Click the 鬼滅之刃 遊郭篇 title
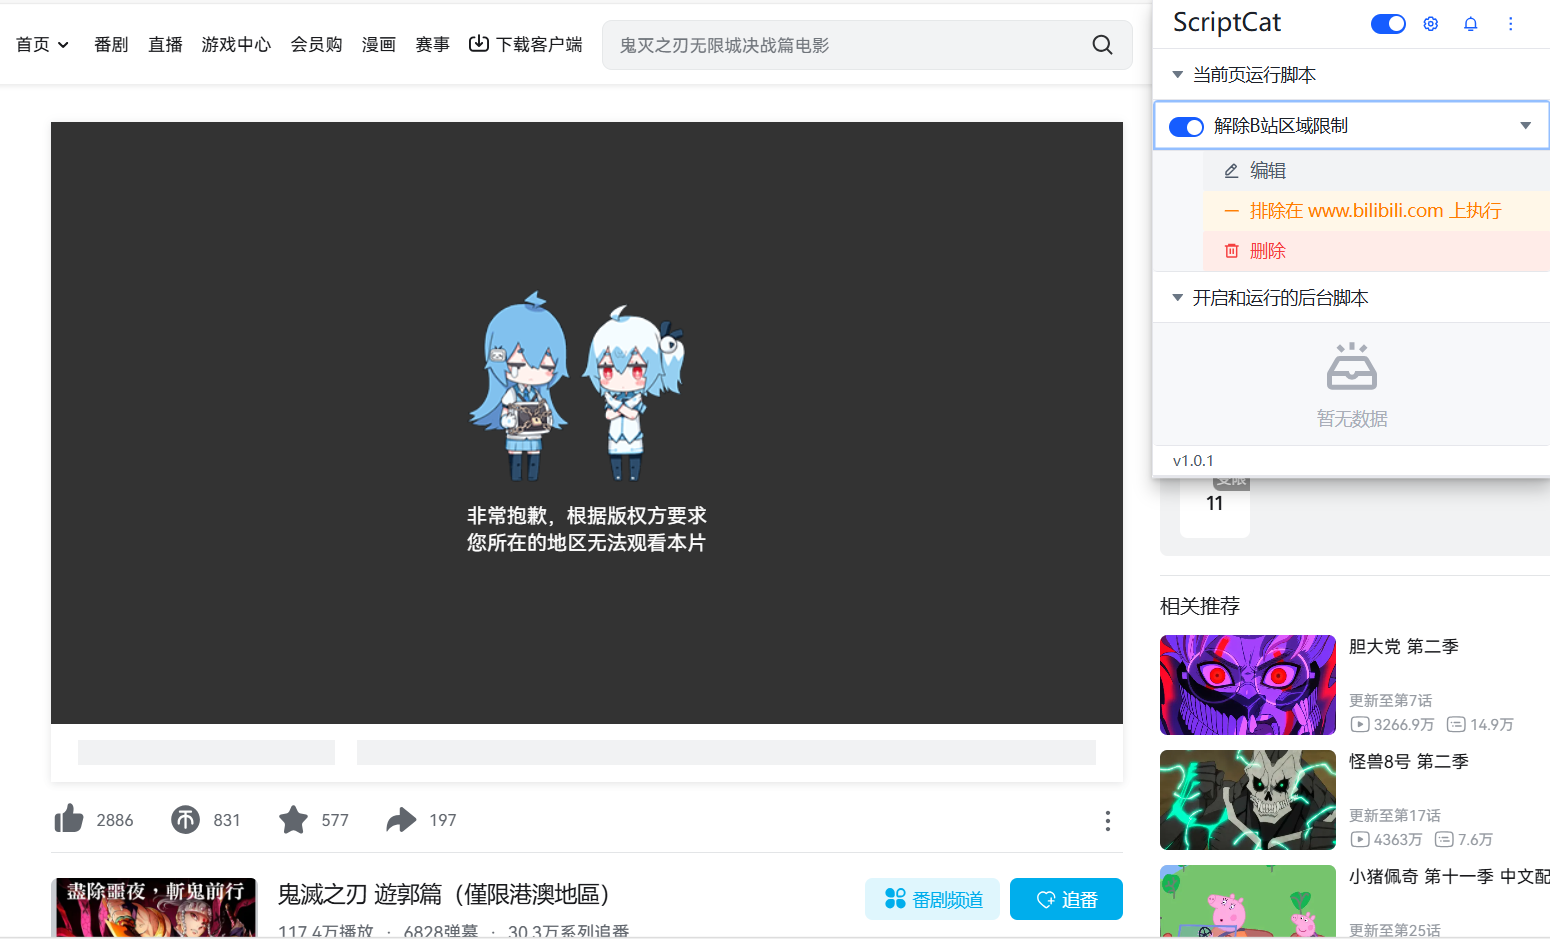Screen dimensions: 1550x939 pyautogui.click(x=443, y=894)
